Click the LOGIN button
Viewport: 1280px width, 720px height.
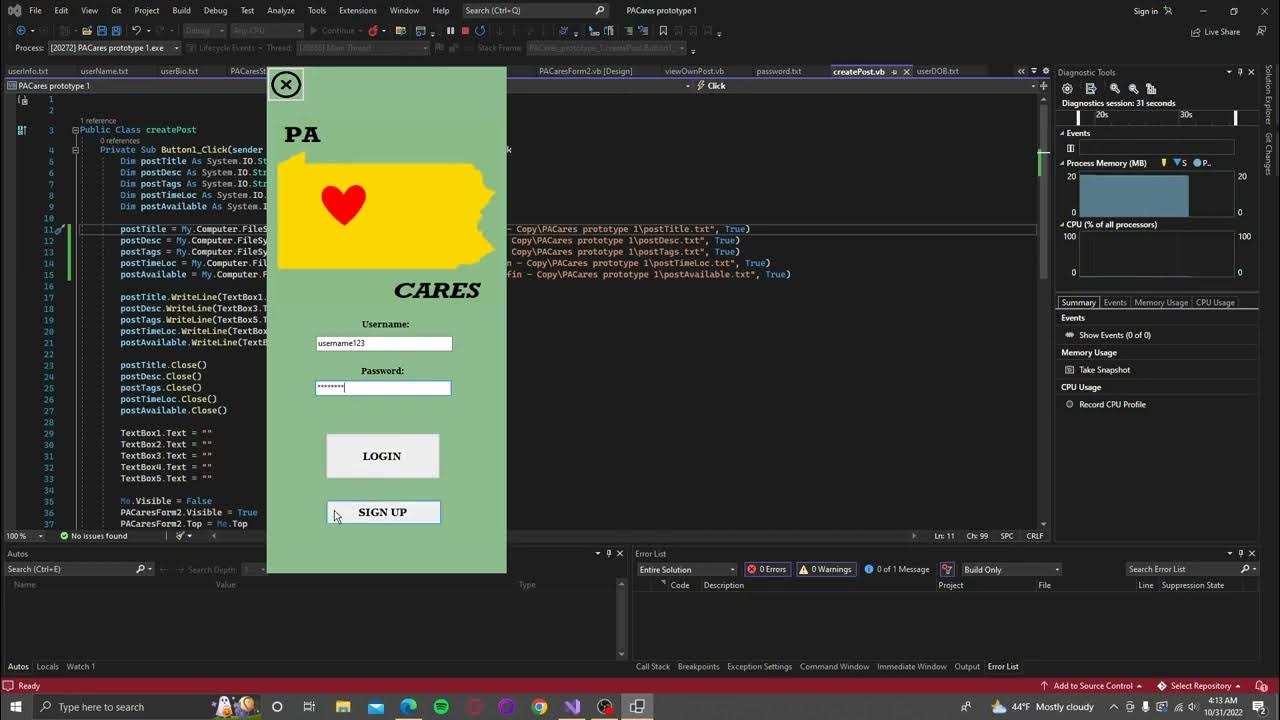382,456
